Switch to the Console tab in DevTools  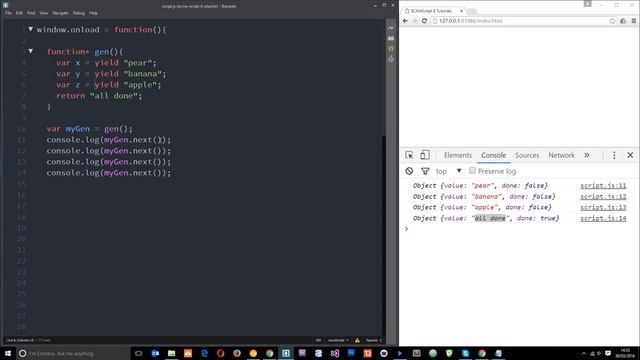(493, 155)
